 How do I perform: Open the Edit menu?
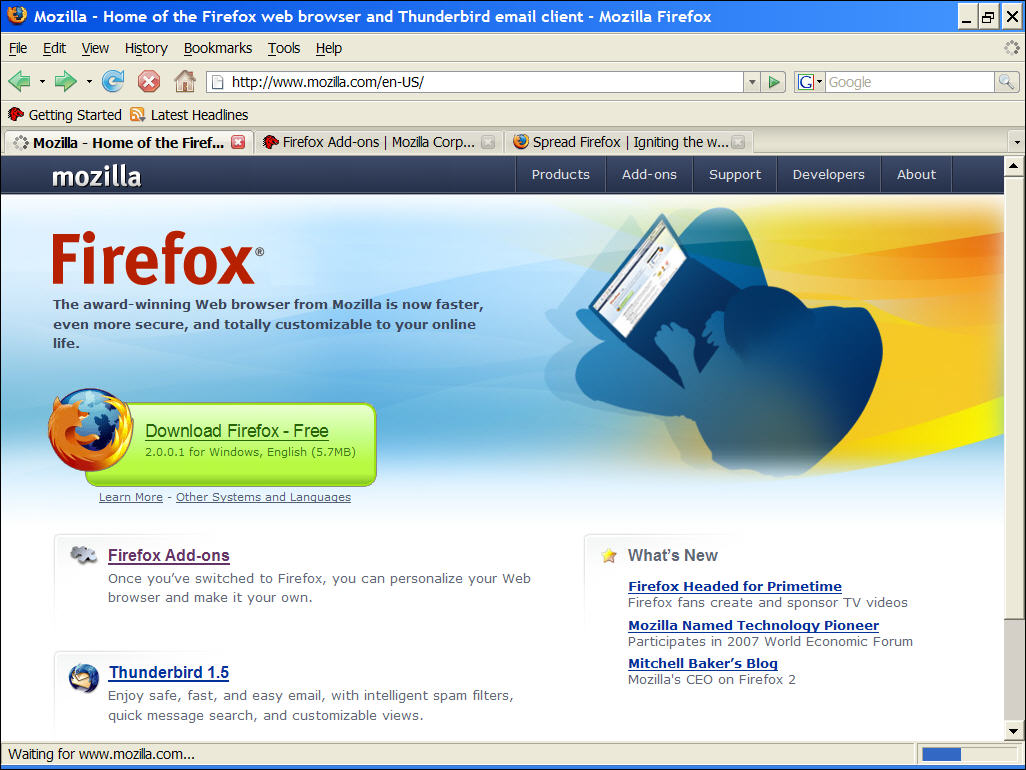point(54,48)
